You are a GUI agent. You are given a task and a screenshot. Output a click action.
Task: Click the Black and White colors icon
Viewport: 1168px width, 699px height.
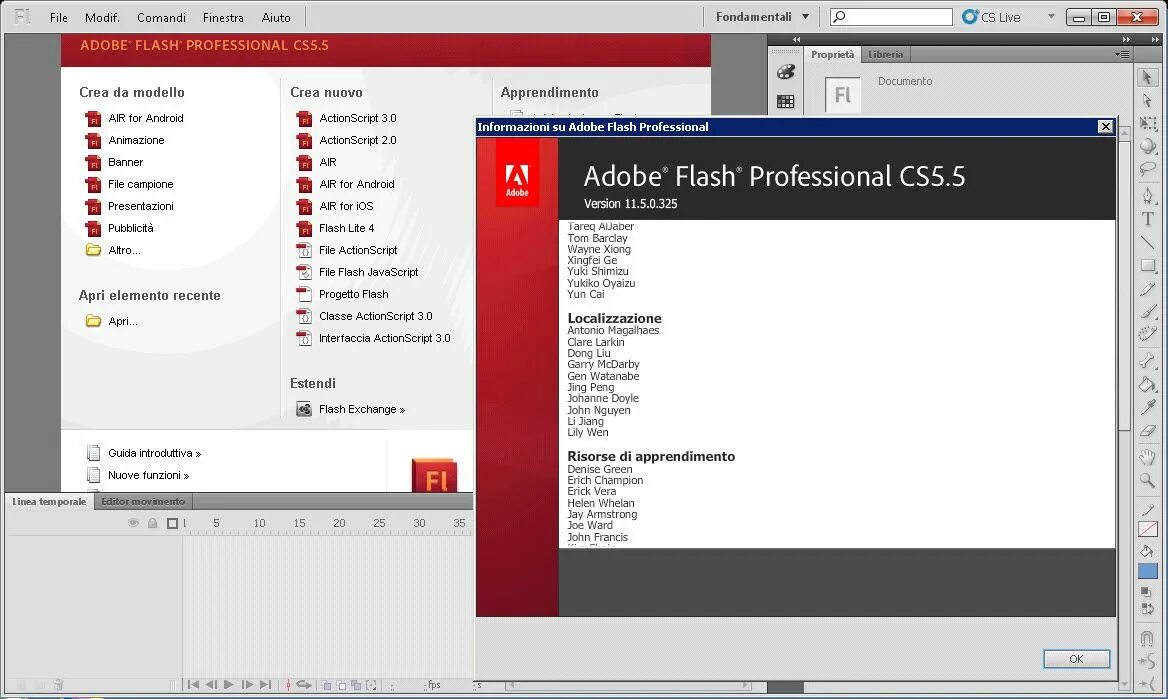click(x=1146, y=592)
